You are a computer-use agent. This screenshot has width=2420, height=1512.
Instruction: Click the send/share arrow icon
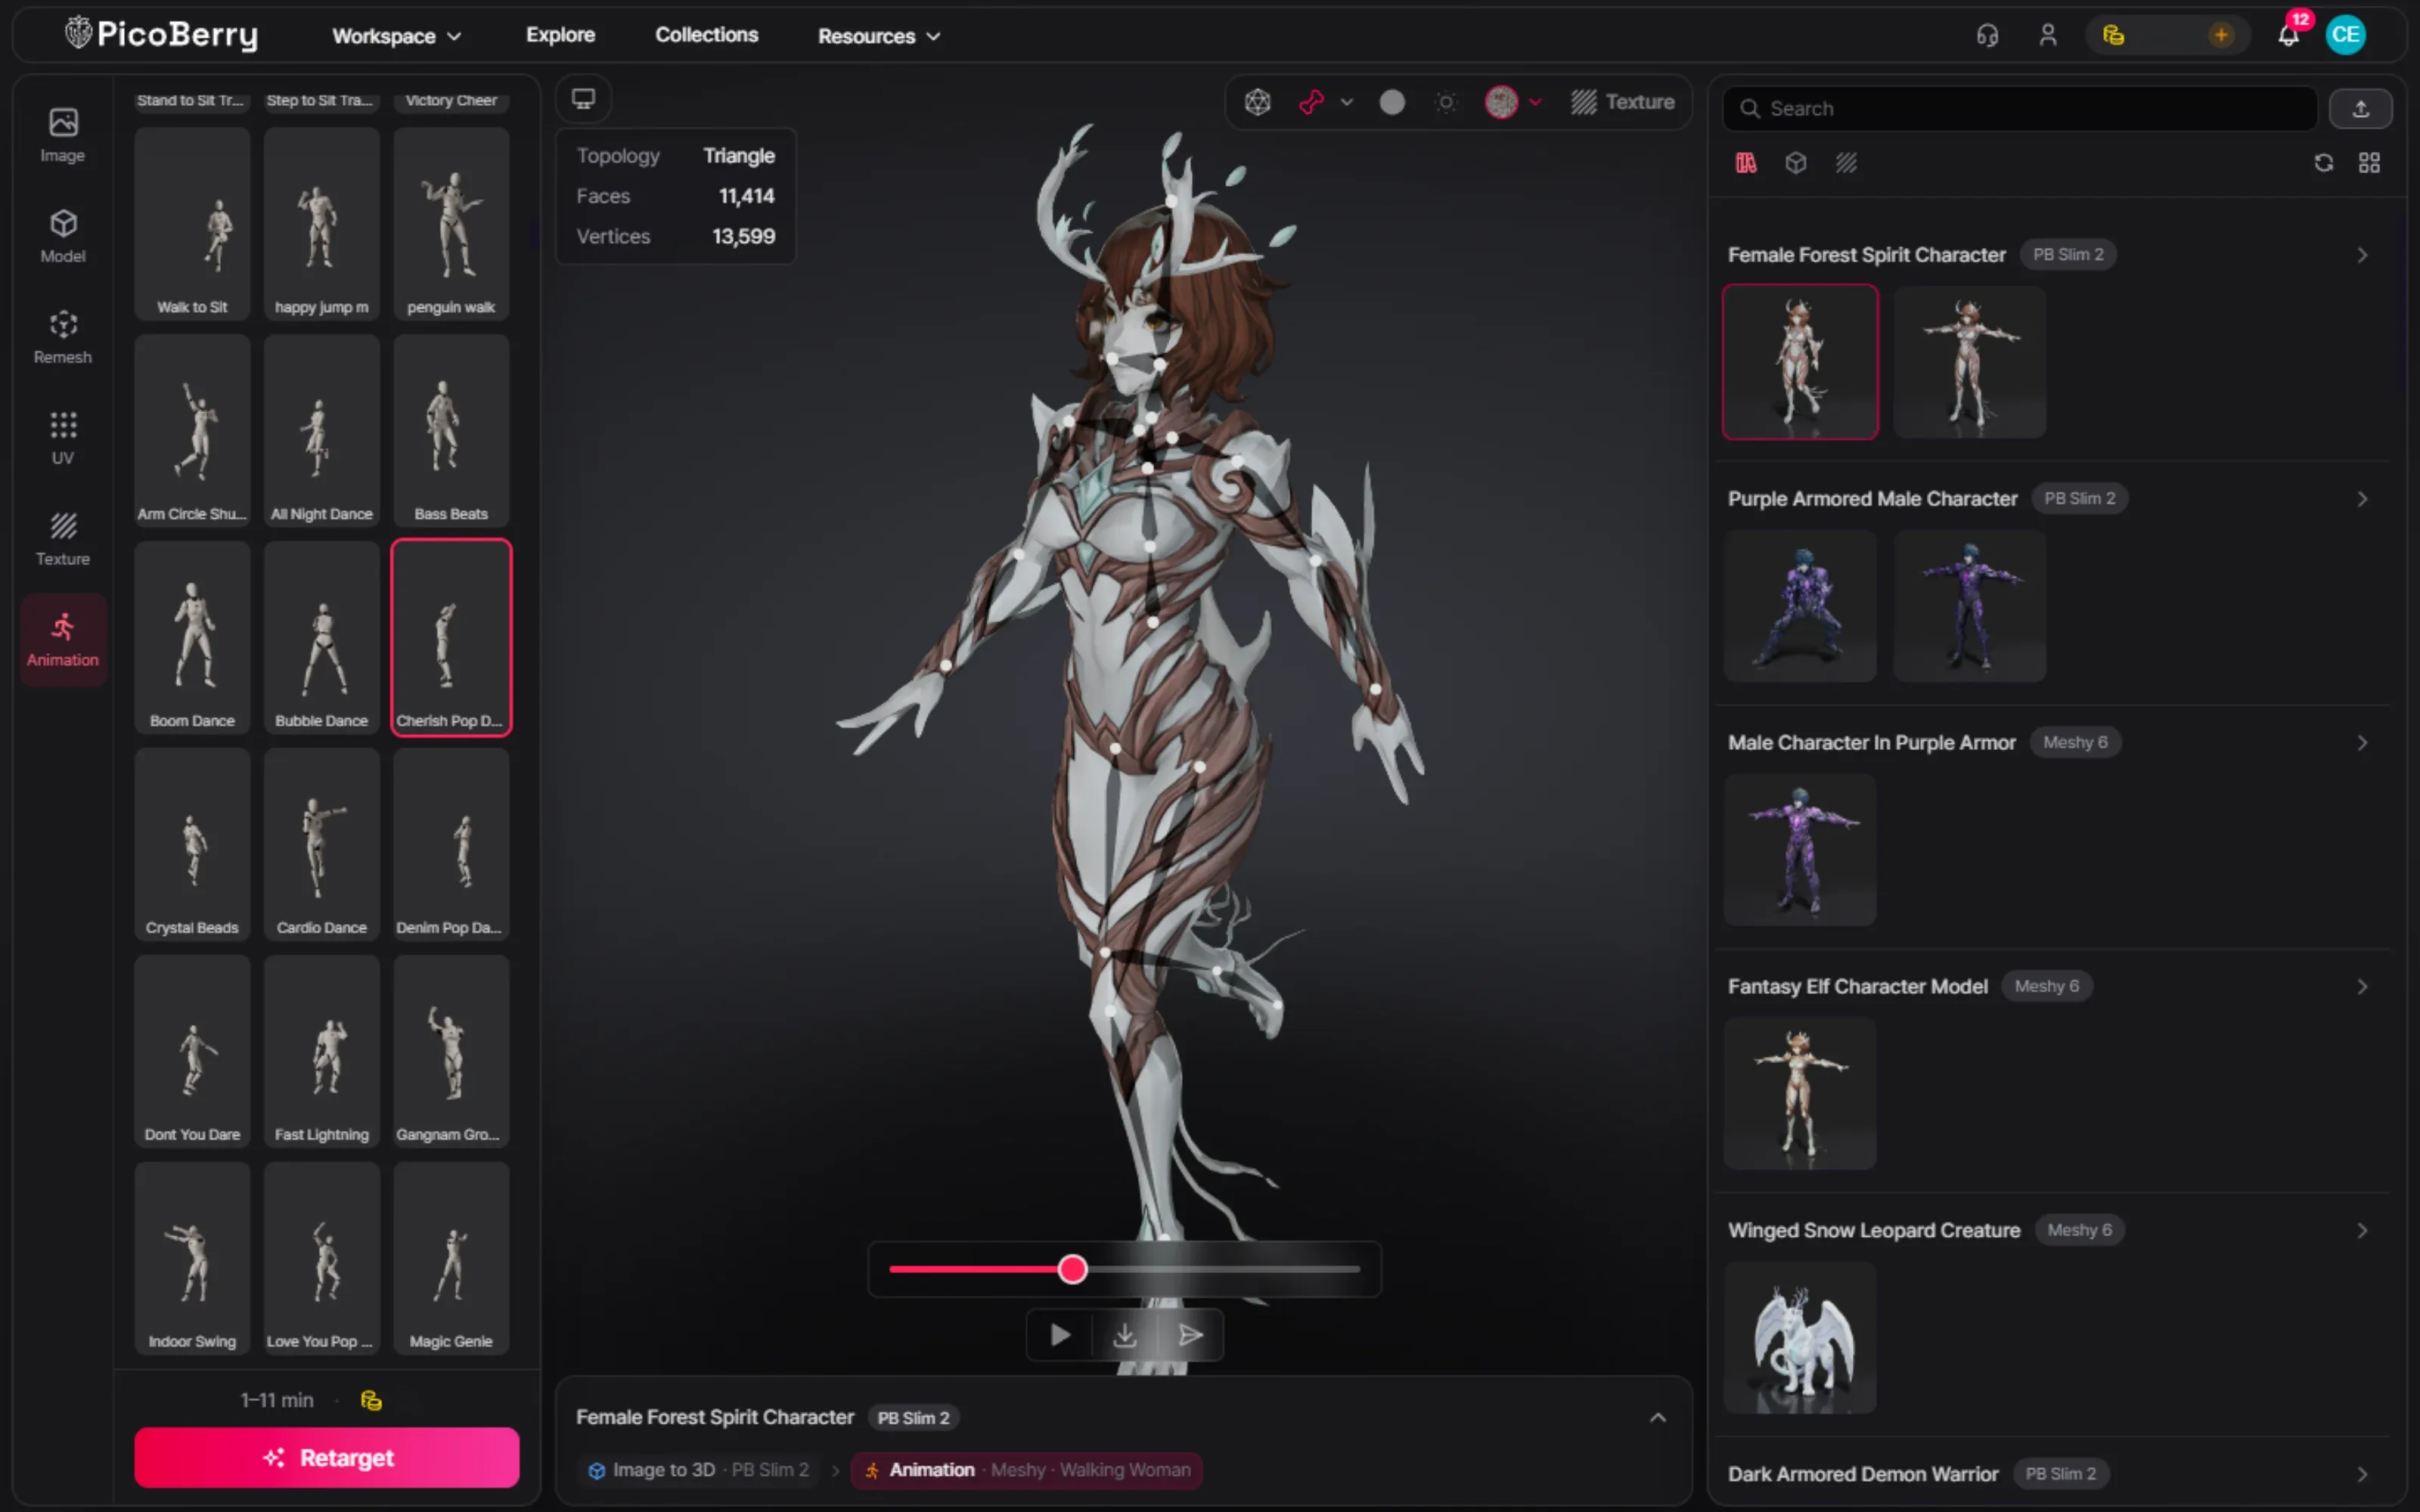pos(1190,1335)
